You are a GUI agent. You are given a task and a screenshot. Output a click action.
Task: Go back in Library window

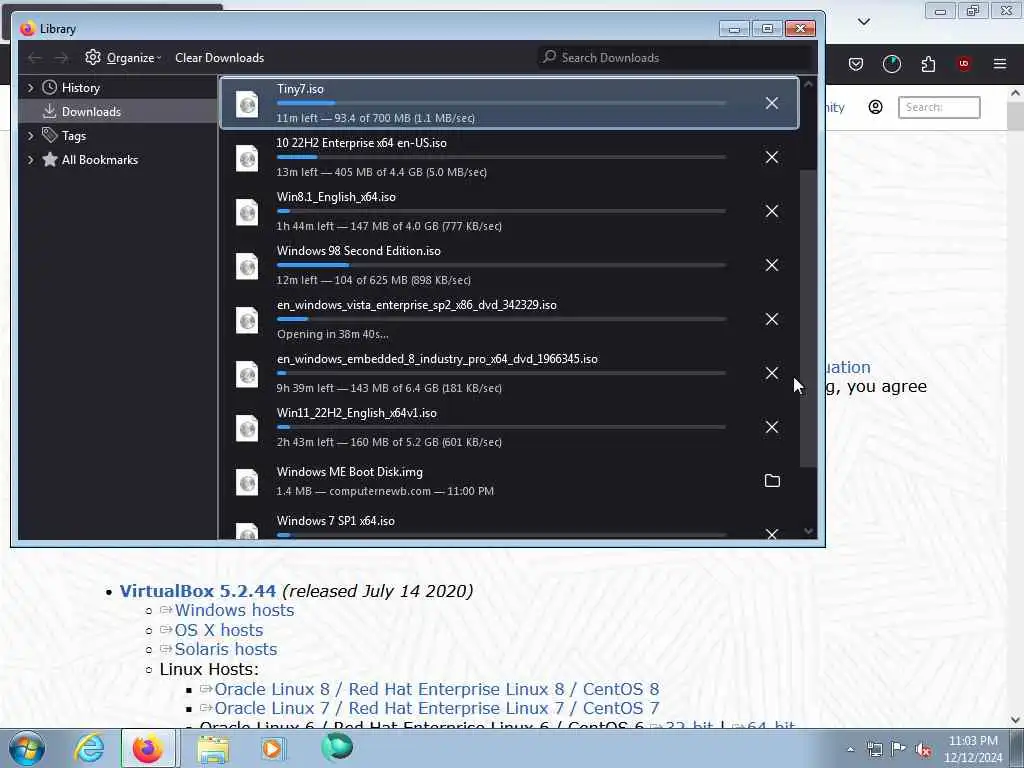[x=35, y=58]
